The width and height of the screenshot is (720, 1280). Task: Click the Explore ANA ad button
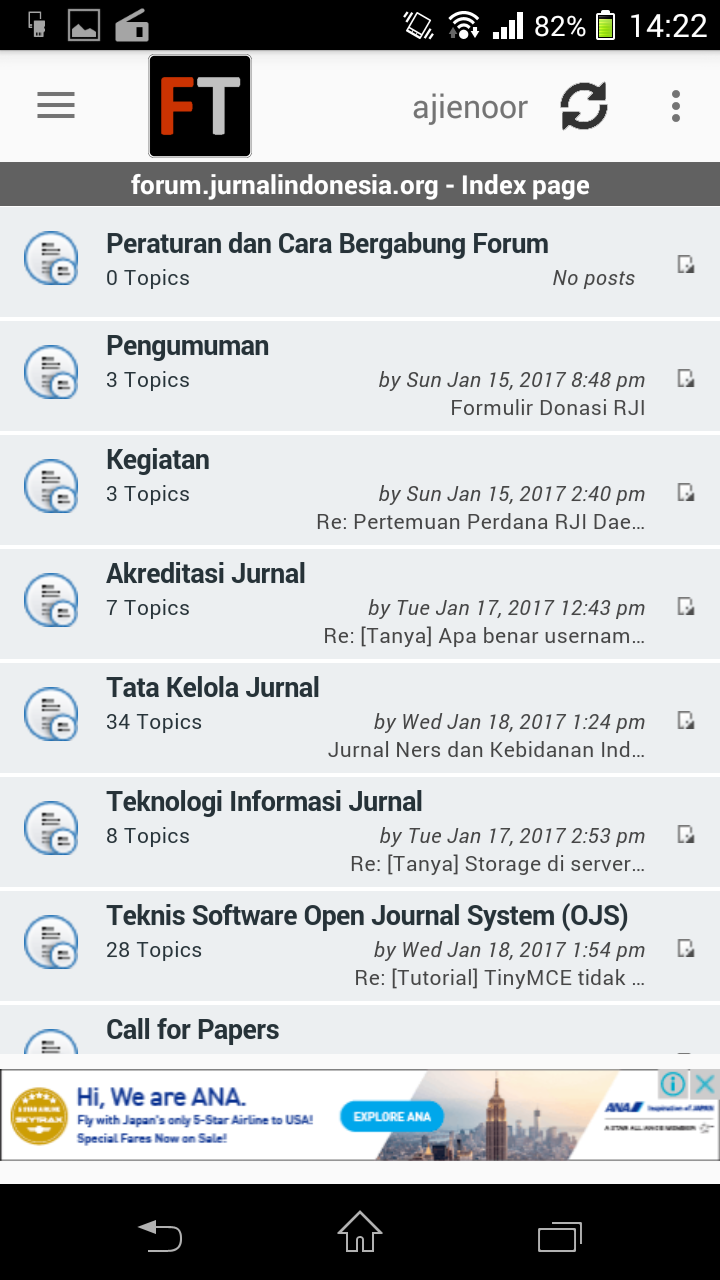click(x=391, y=1116)
